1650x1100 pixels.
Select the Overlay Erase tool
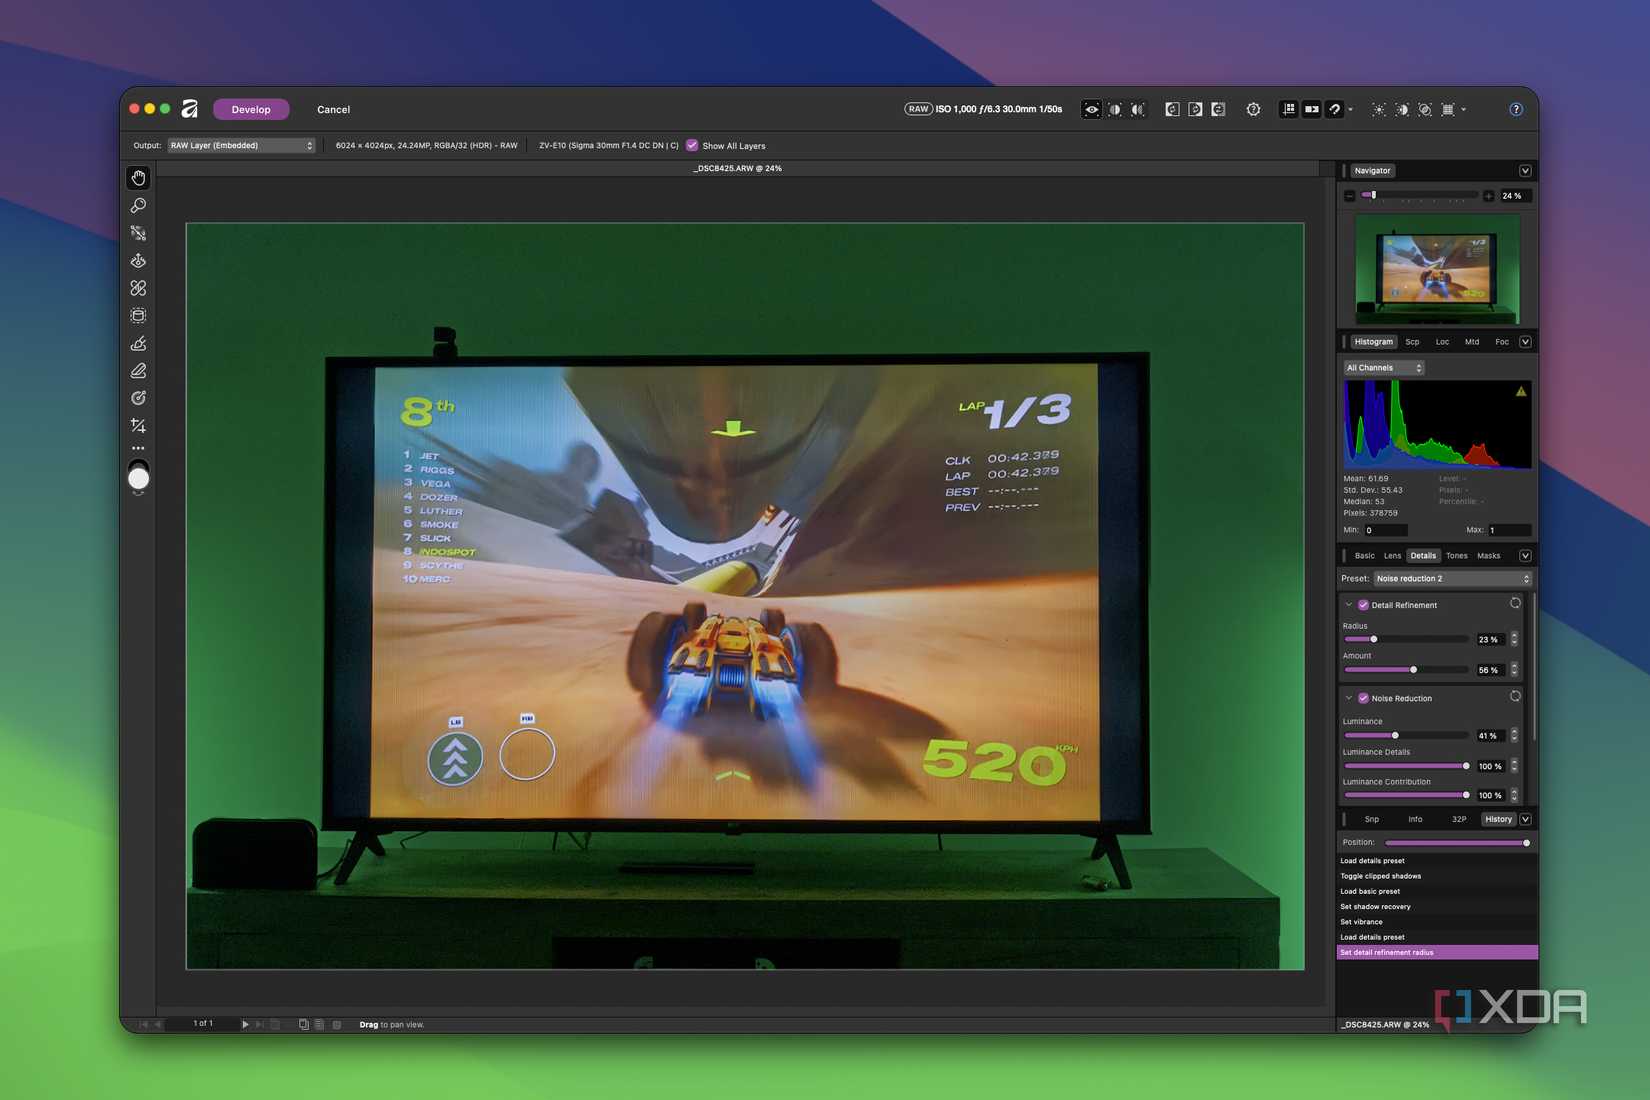(138, 371)
